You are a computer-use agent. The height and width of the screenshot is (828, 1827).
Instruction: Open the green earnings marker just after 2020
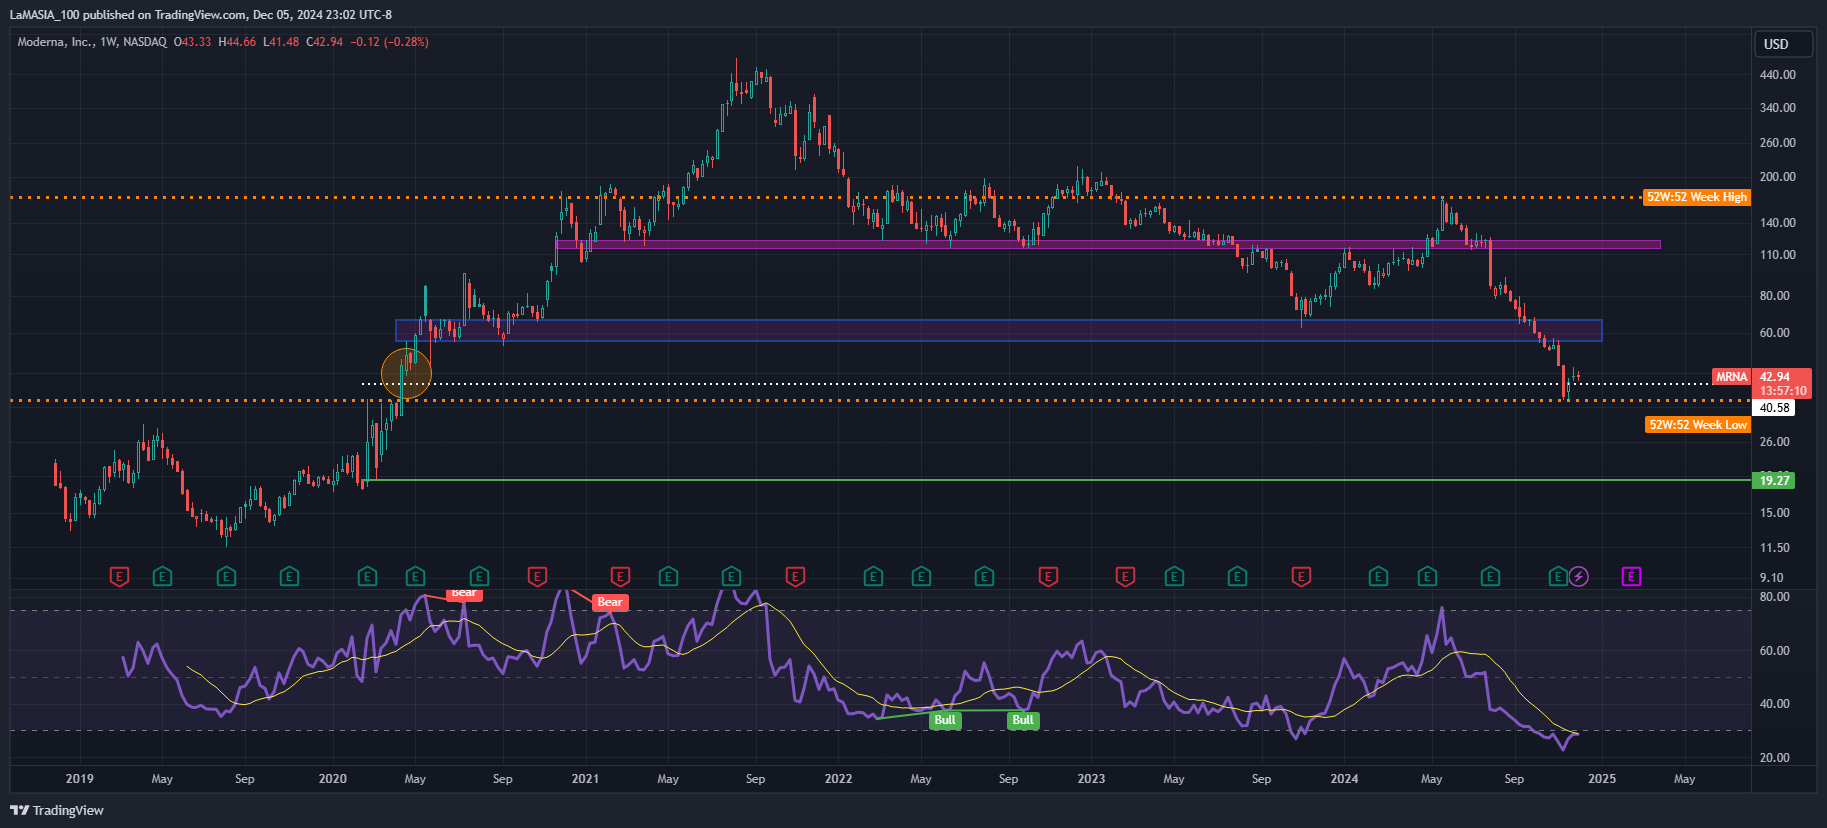[x=367, y=576]
